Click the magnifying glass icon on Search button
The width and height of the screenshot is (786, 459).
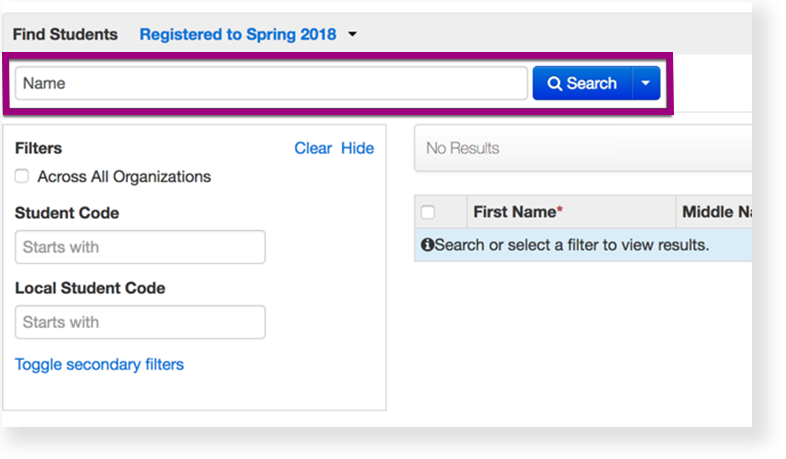coord(555,84)
